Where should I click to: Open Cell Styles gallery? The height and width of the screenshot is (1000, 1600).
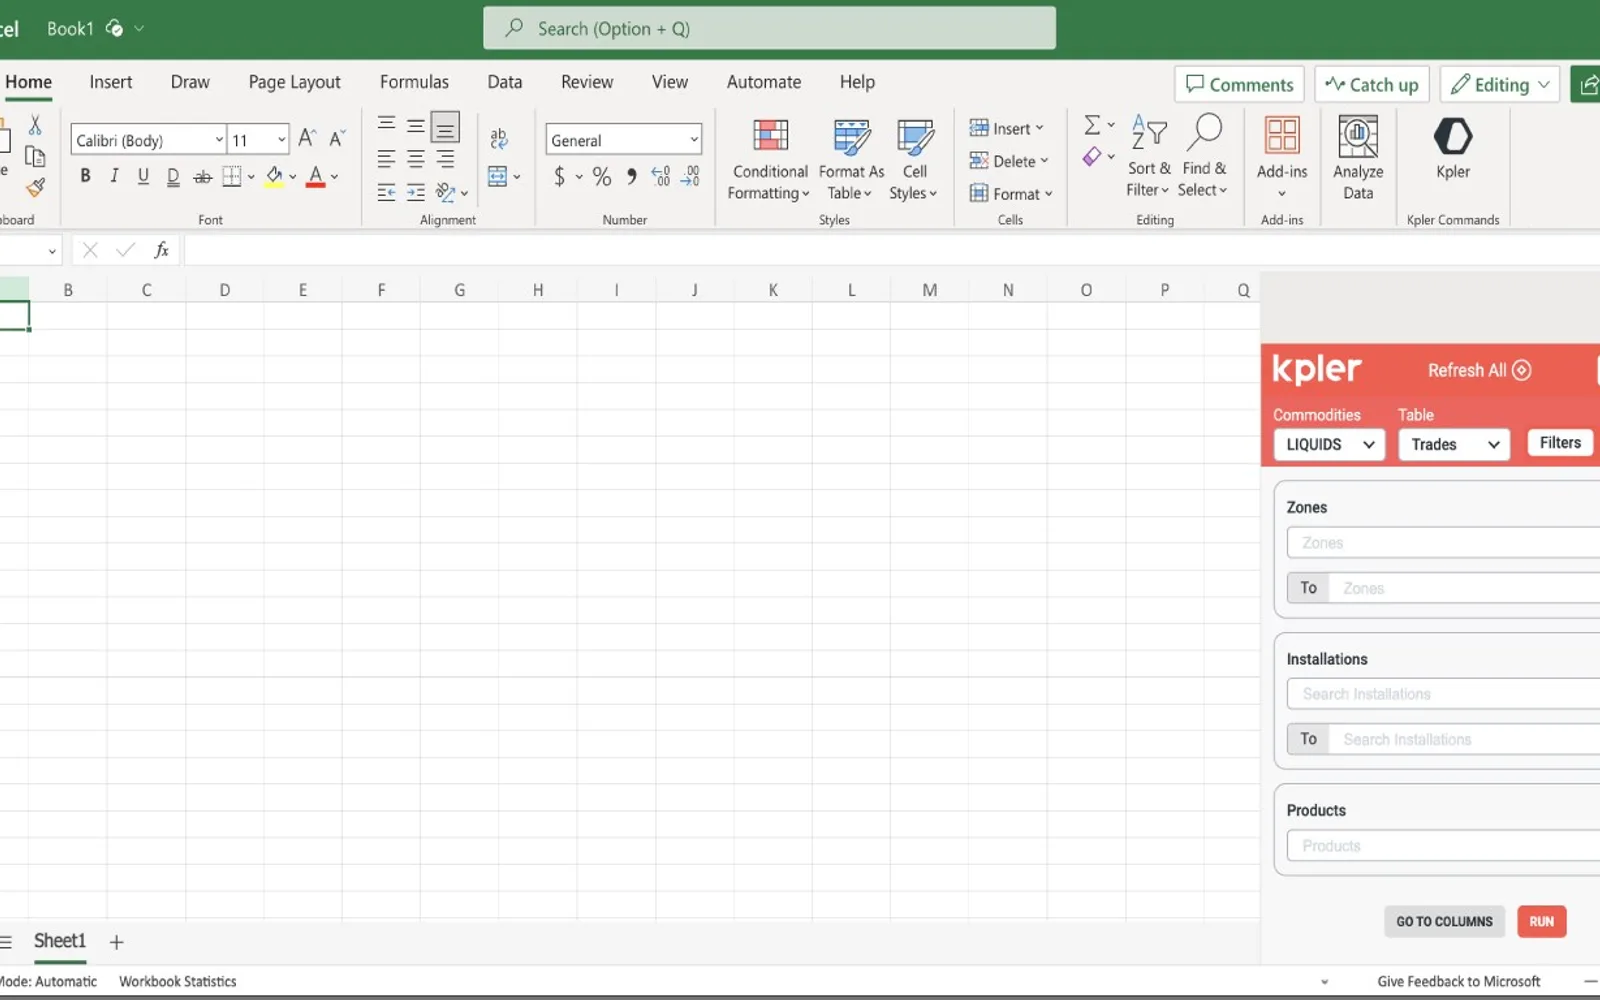click(913, 159)
